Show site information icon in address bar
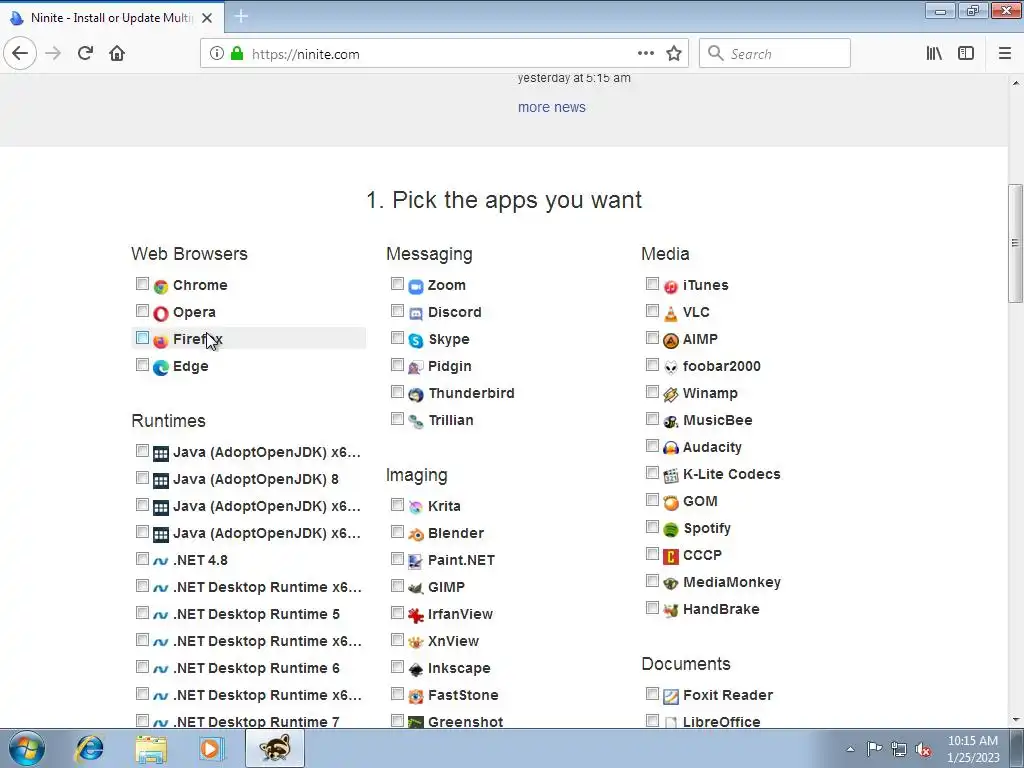The width and height of the screenshot is (1024, 768). [217, 54]
